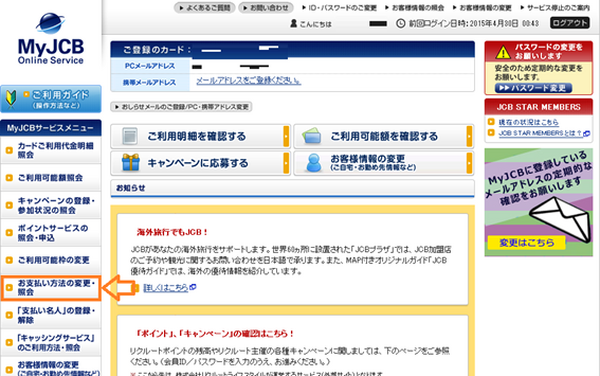Screen dimensions: 600x376
Task: Click the パスワード変更 button
Action: click(533, 88)
